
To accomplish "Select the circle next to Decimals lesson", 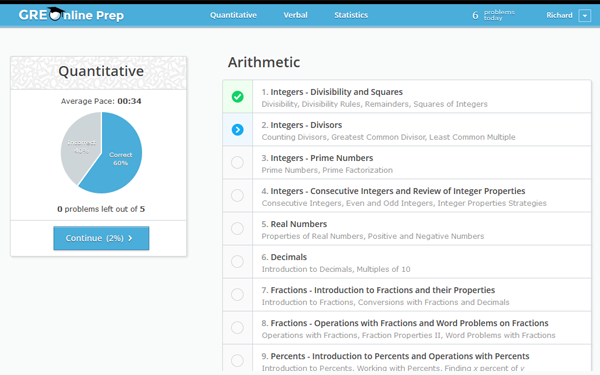I will 238,262.
